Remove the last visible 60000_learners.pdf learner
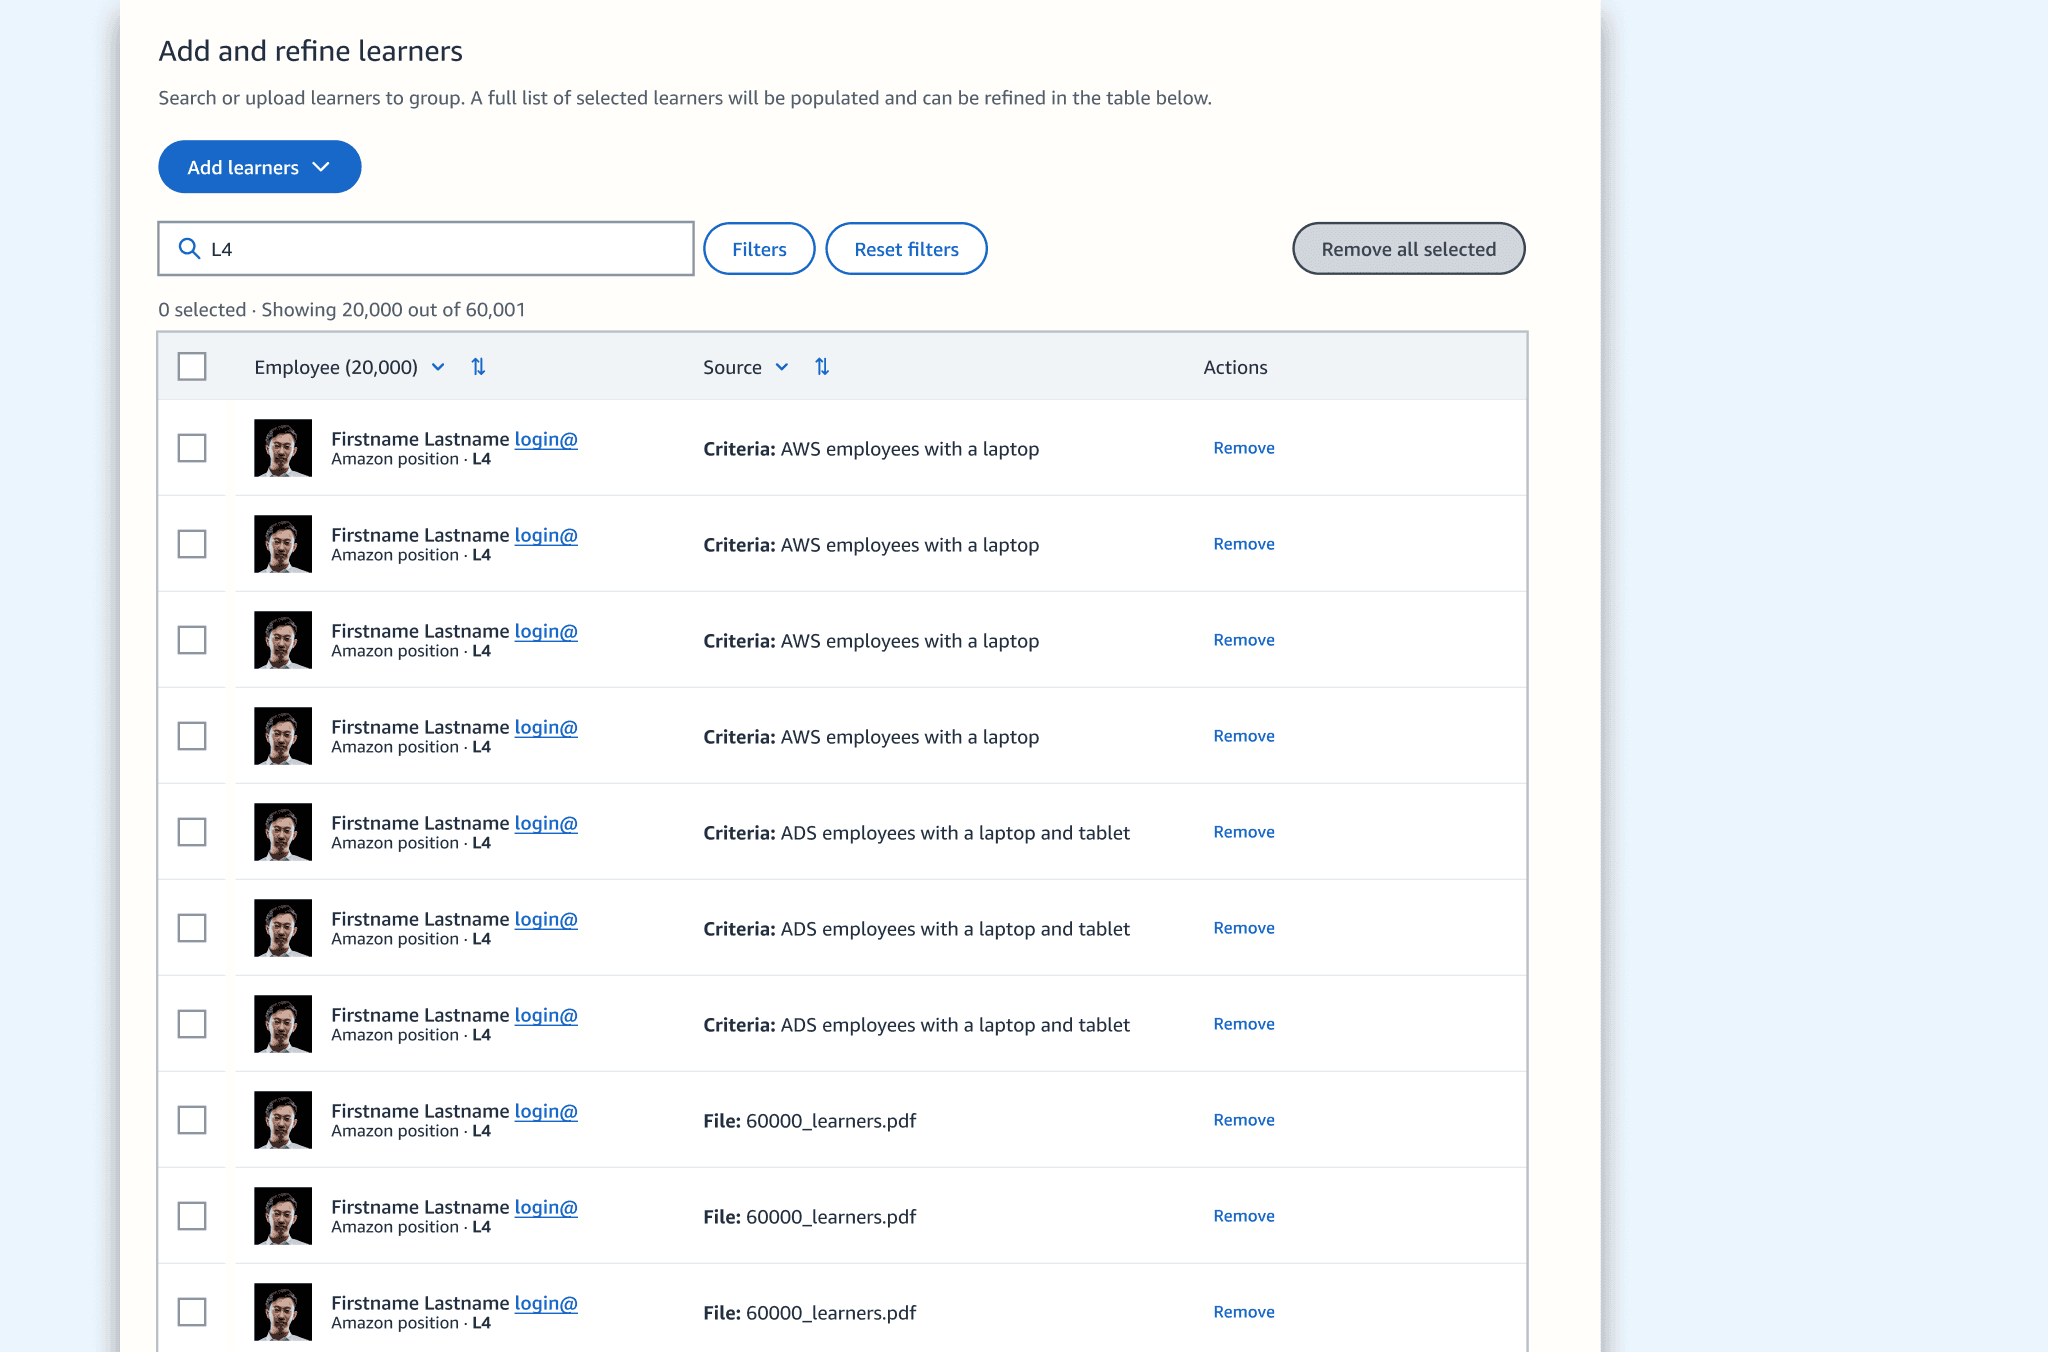The image size is (2048, 1352). 1244,1312
